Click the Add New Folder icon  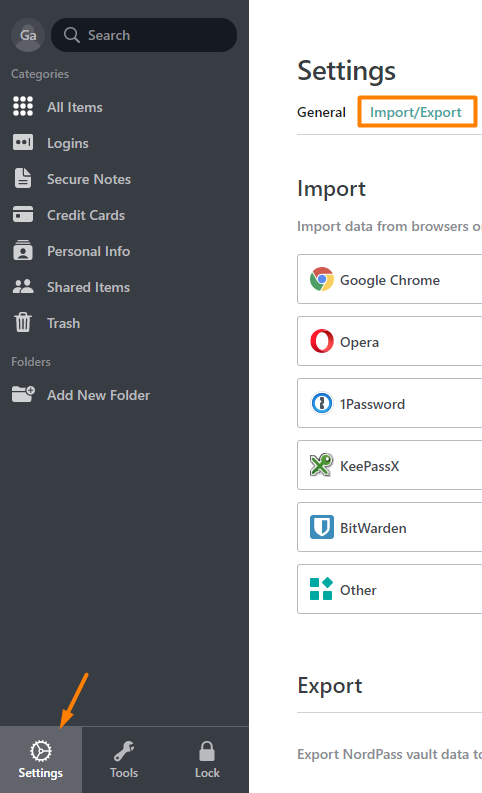tap(23, 394)
